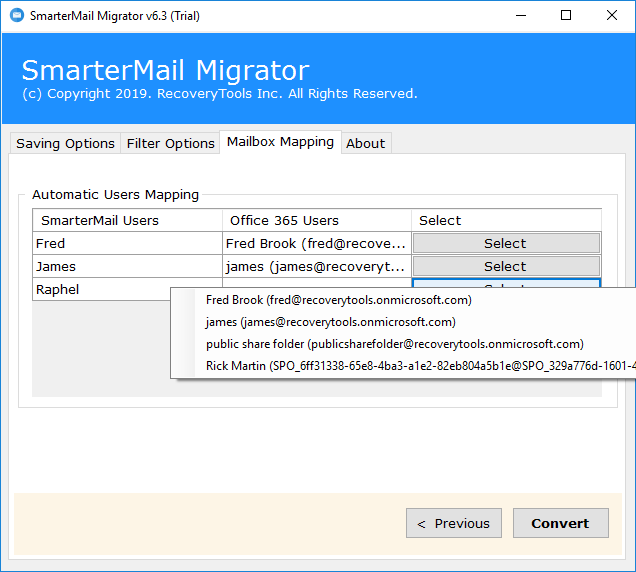Viewport: 636px width, 572px height.
Task: Click the Select column header
Action: click(x=506, y=220)
